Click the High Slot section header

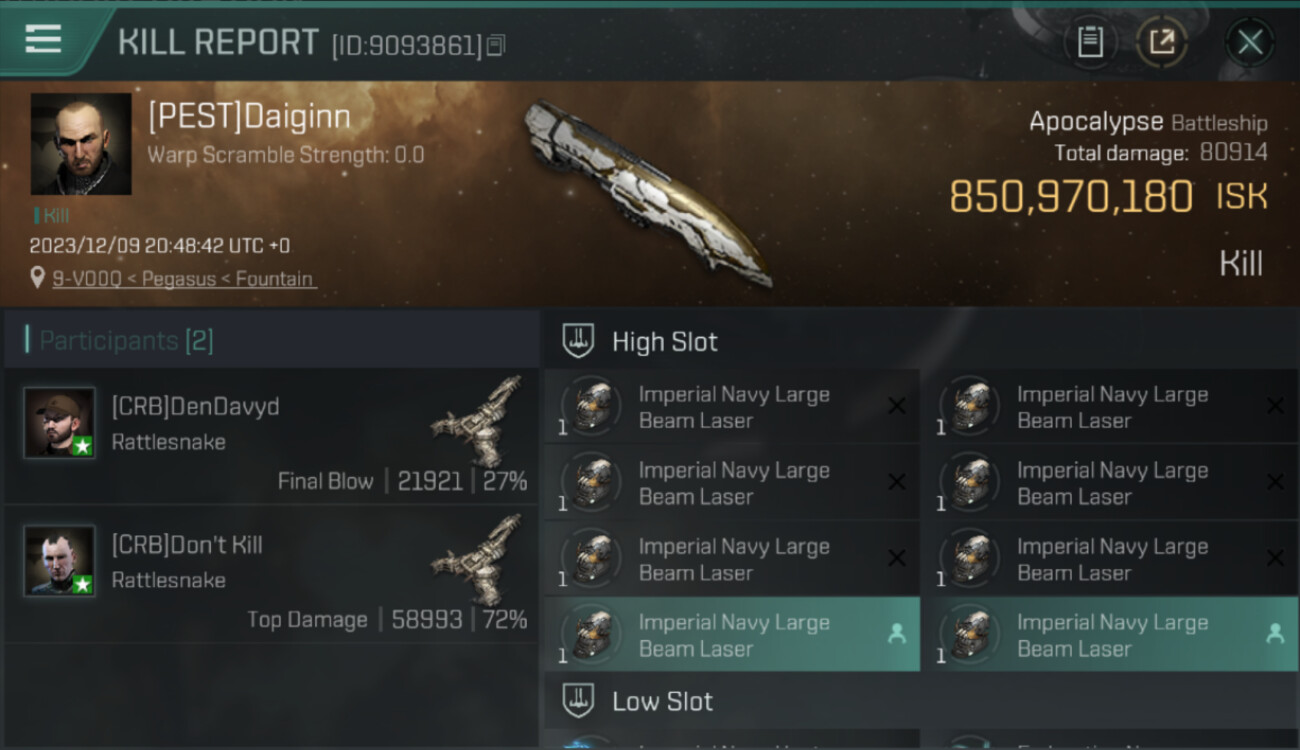click(920, 341)
